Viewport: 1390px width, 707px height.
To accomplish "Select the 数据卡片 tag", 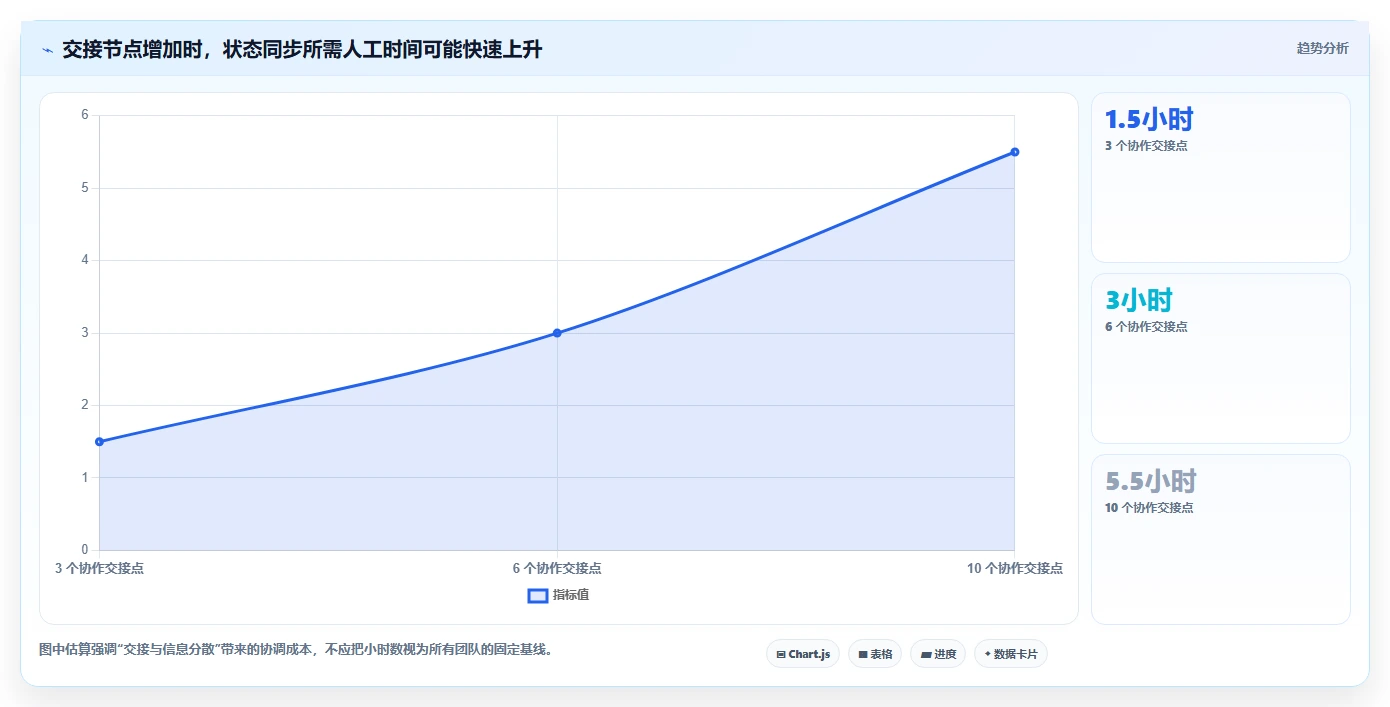I will click(x=1011, y=654).
